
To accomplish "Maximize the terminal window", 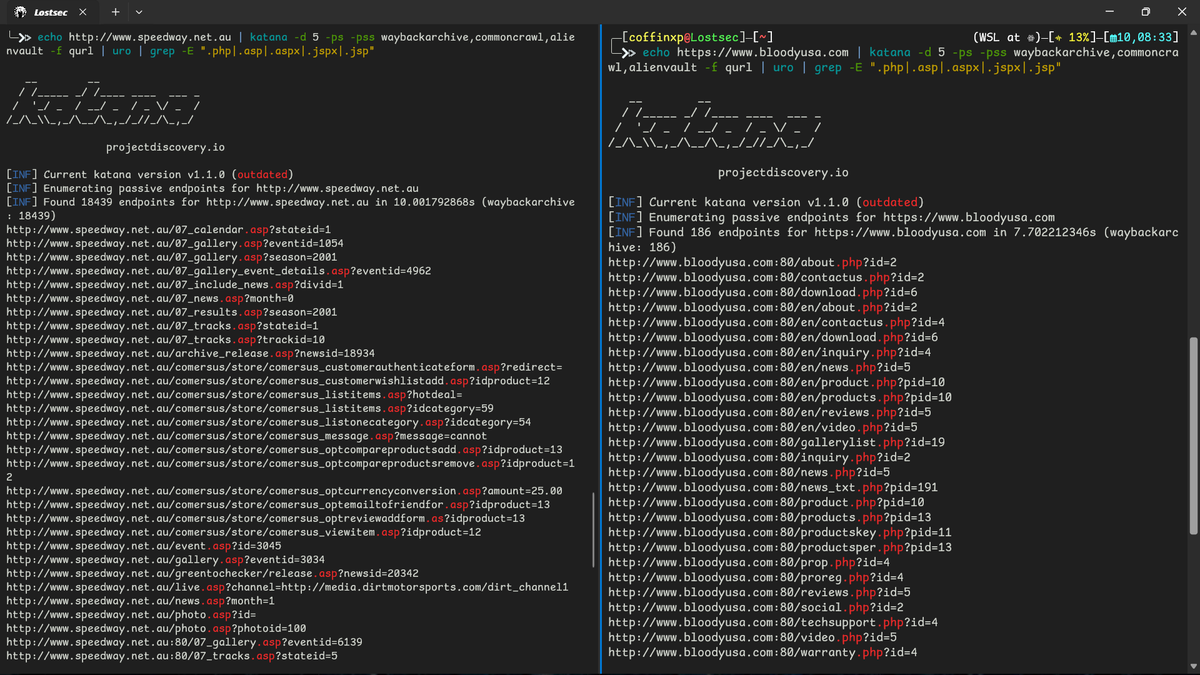I will pos(1145,12).
